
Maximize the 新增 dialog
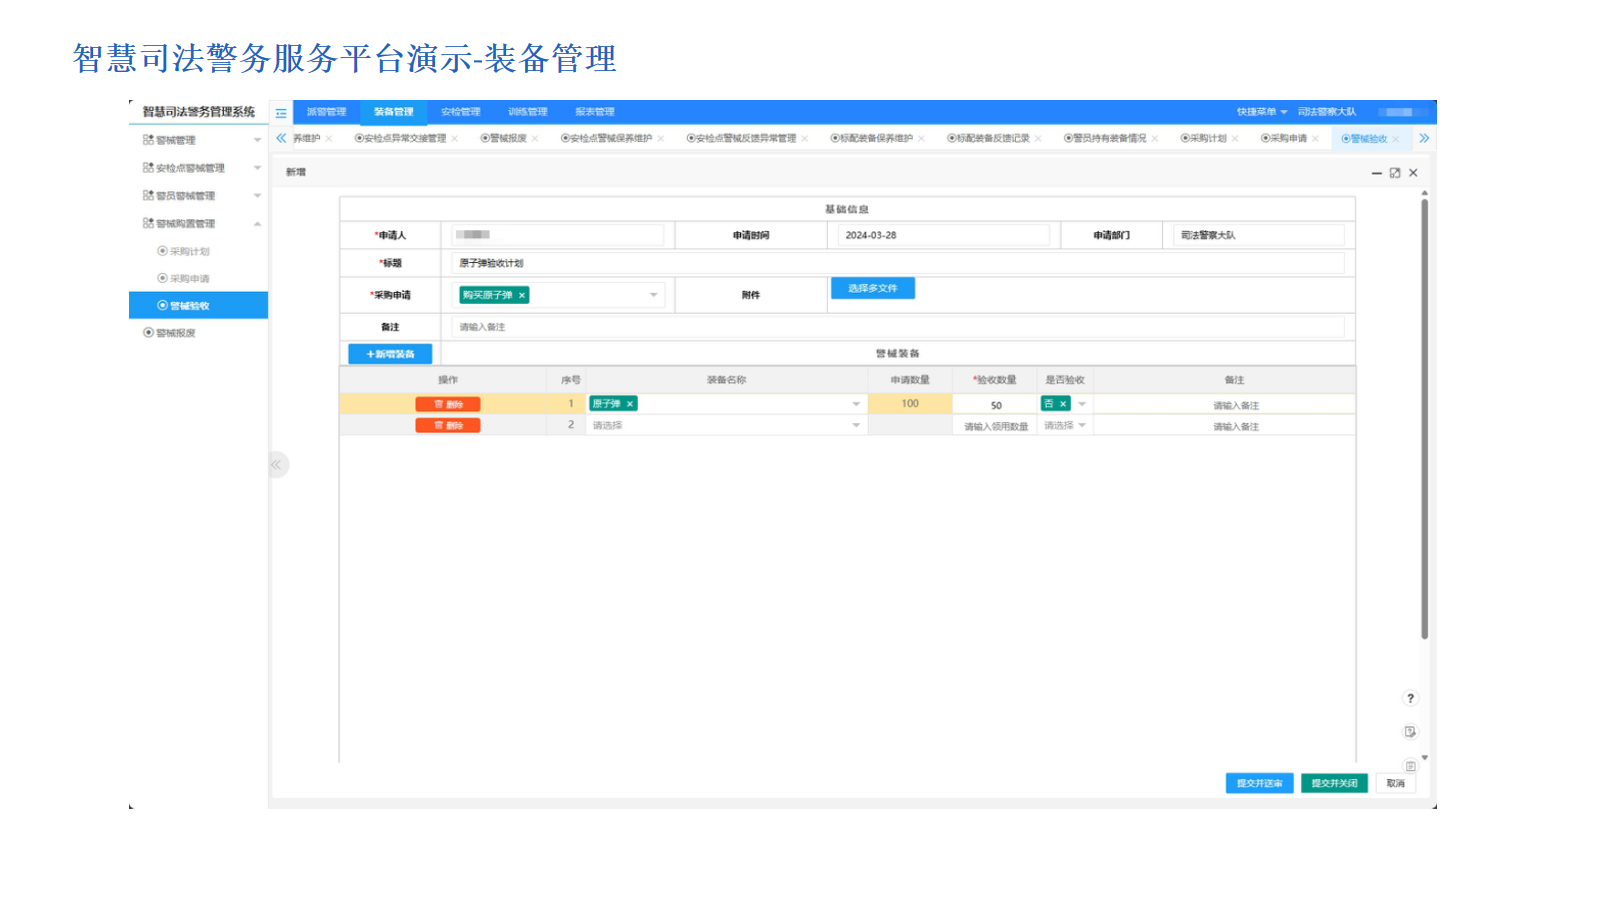point(1395,173)
